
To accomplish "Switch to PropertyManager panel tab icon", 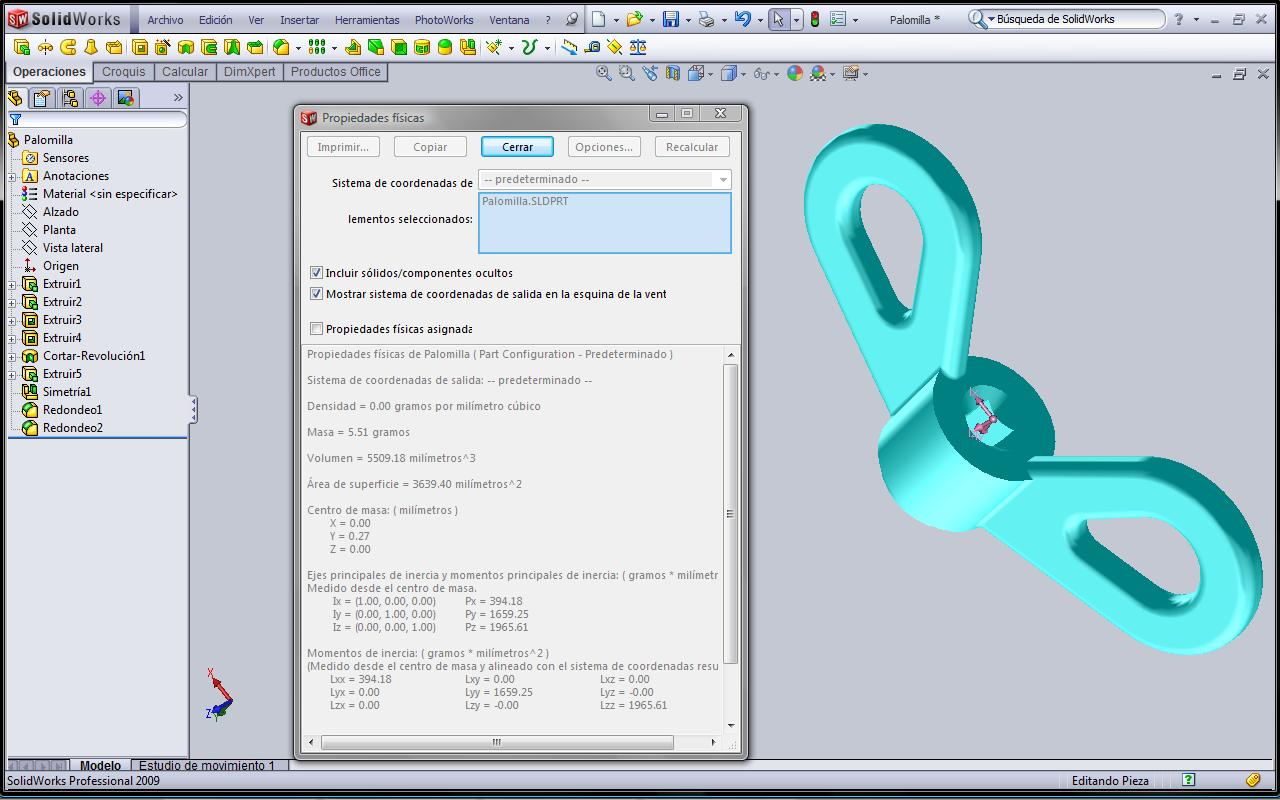I will [x=41, y=97].
